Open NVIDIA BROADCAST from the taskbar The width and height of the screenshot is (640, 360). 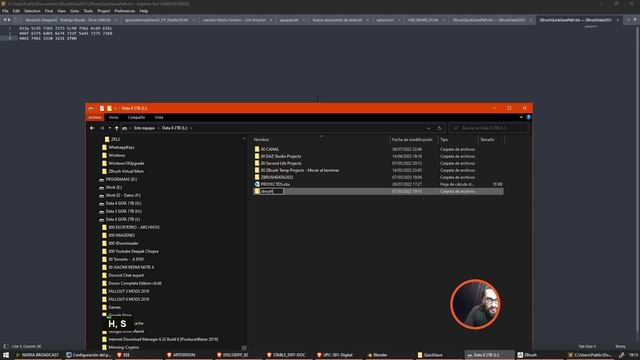coord(37,355)
